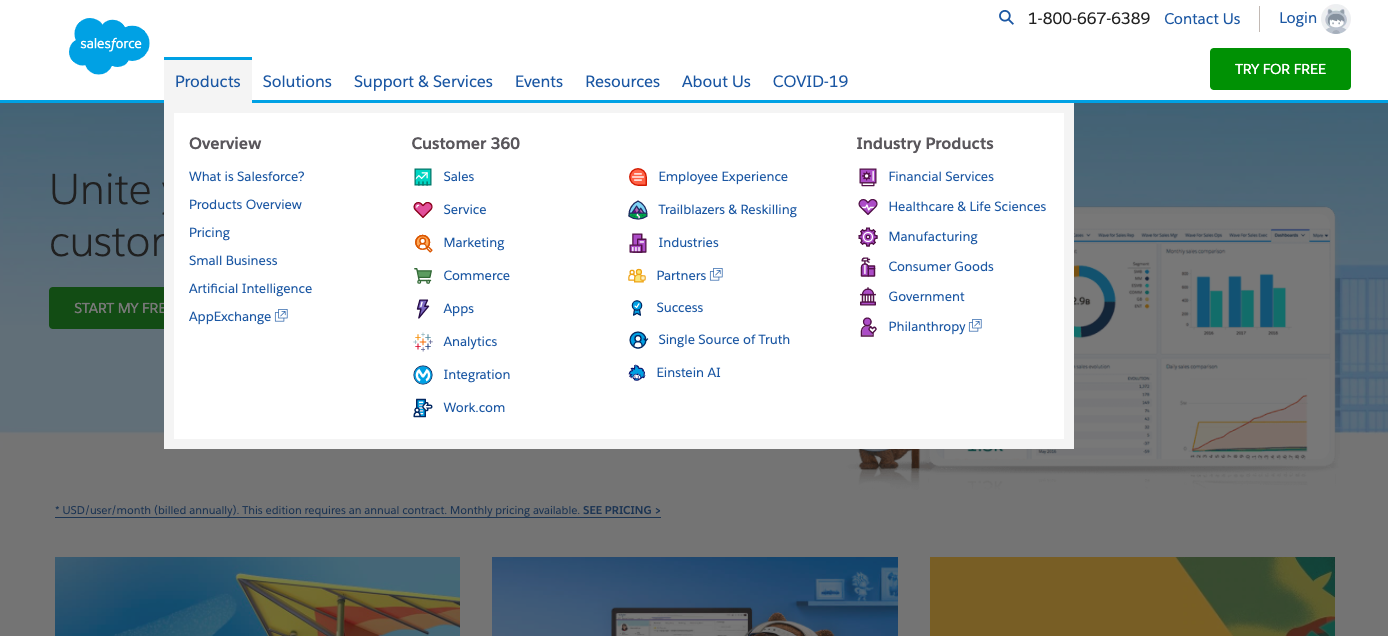The width and height of the screenshot is (1388, 636).
Task: Open the Support & Services menu
Action: point(423,81)
